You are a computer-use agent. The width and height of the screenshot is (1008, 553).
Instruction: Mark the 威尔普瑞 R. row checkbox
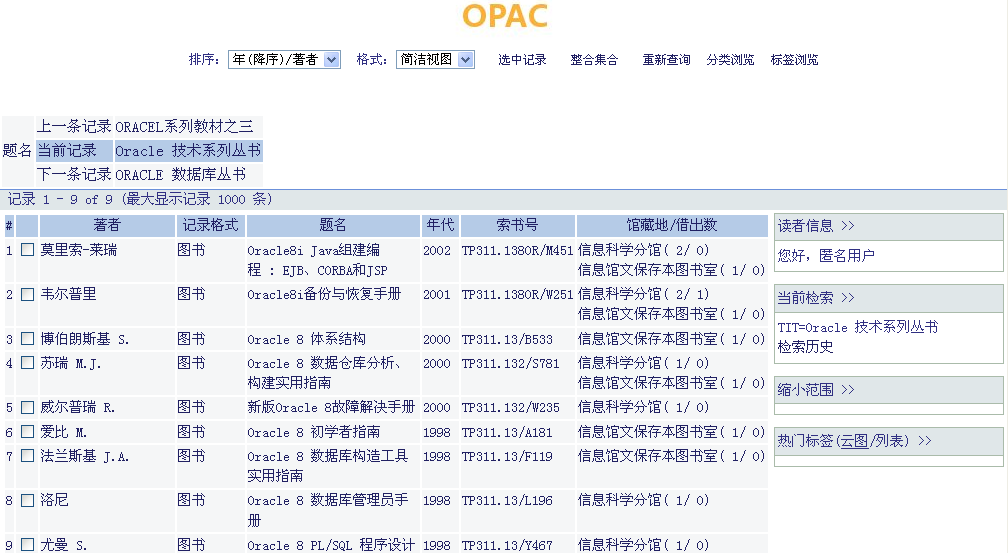point(28,408)
